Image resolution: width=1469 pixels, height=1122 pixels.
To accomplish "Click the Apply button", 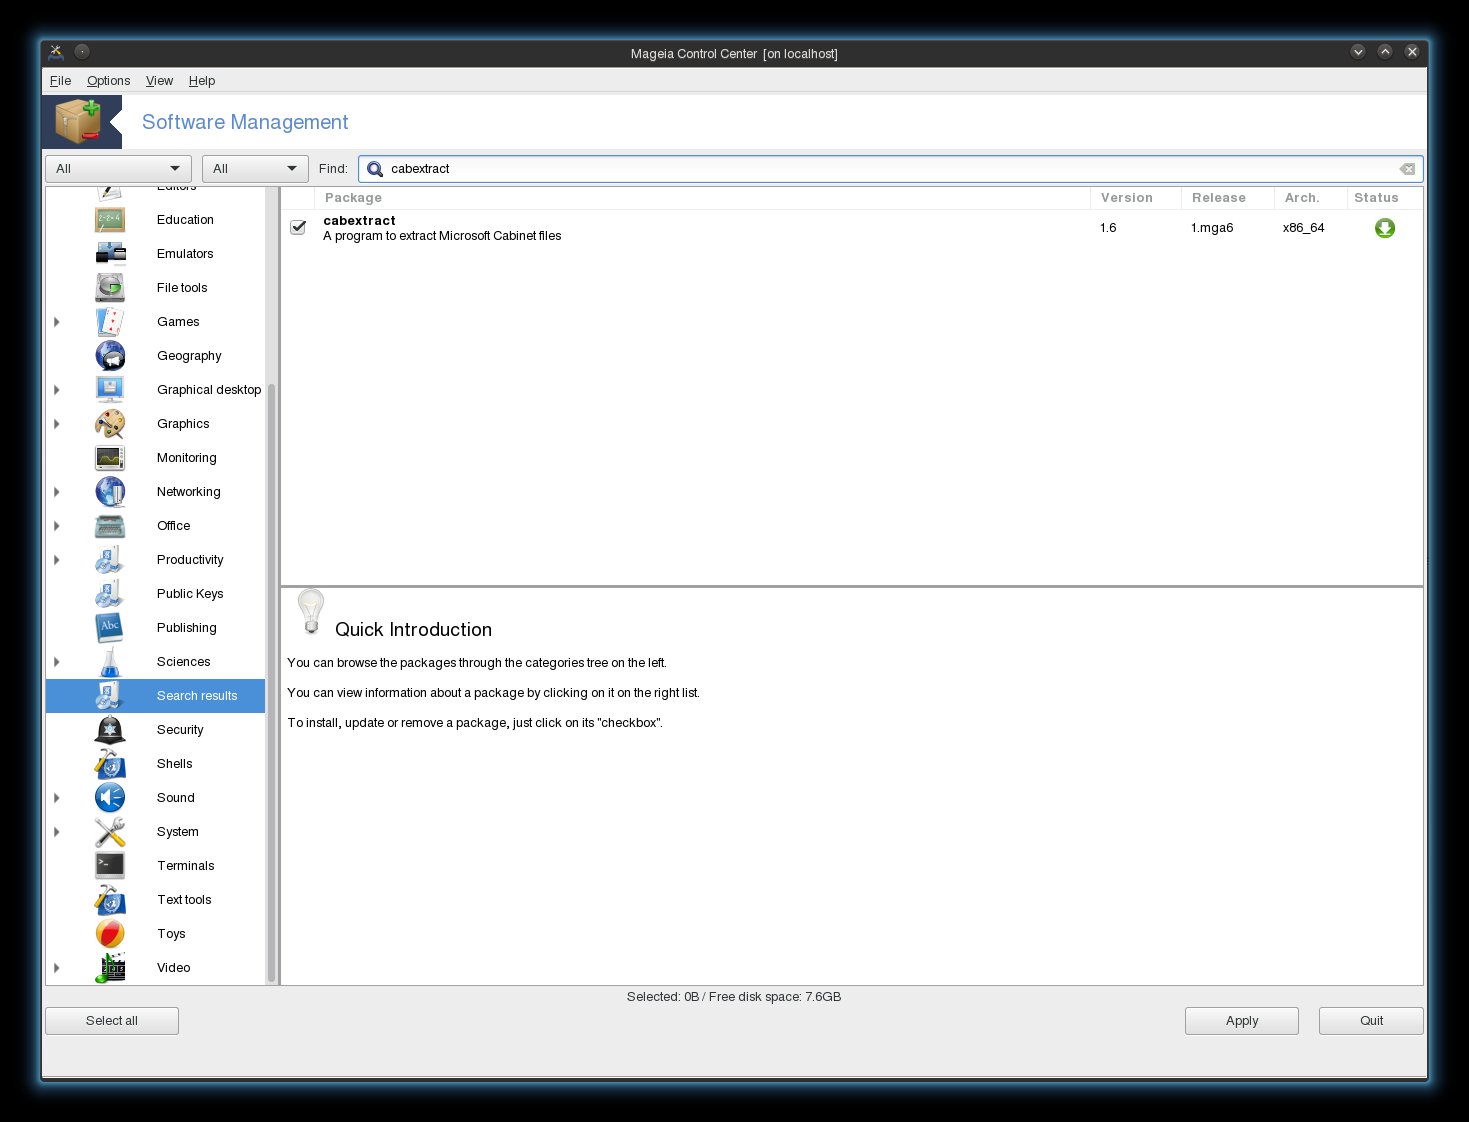I will (x=1242, y=1021).
